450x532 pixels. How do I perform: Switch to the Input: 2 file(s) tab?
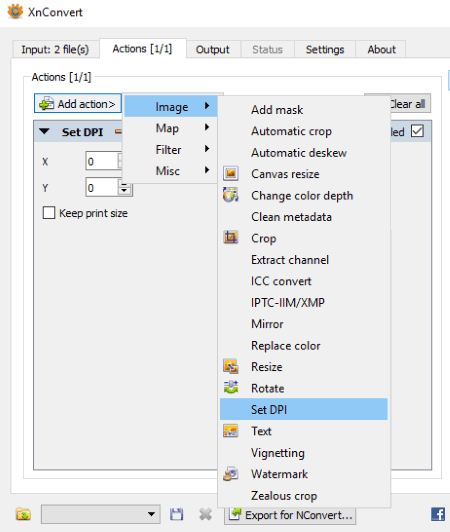click(x=56, y=50)
